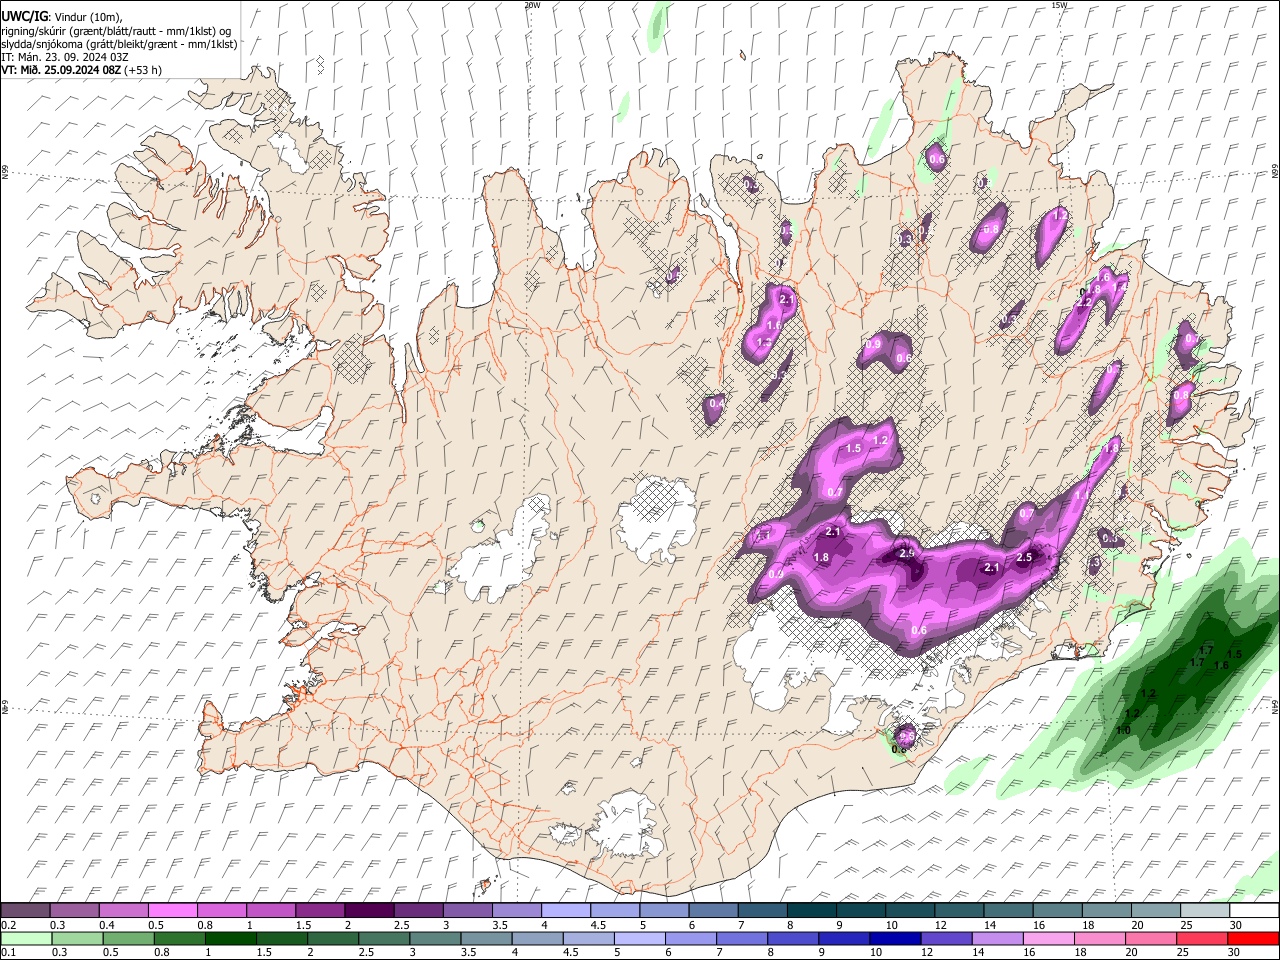Screen dimensions: 1280x960
Task: Select upper legend grey swatch starting at 20
Action: [1157, 910]
